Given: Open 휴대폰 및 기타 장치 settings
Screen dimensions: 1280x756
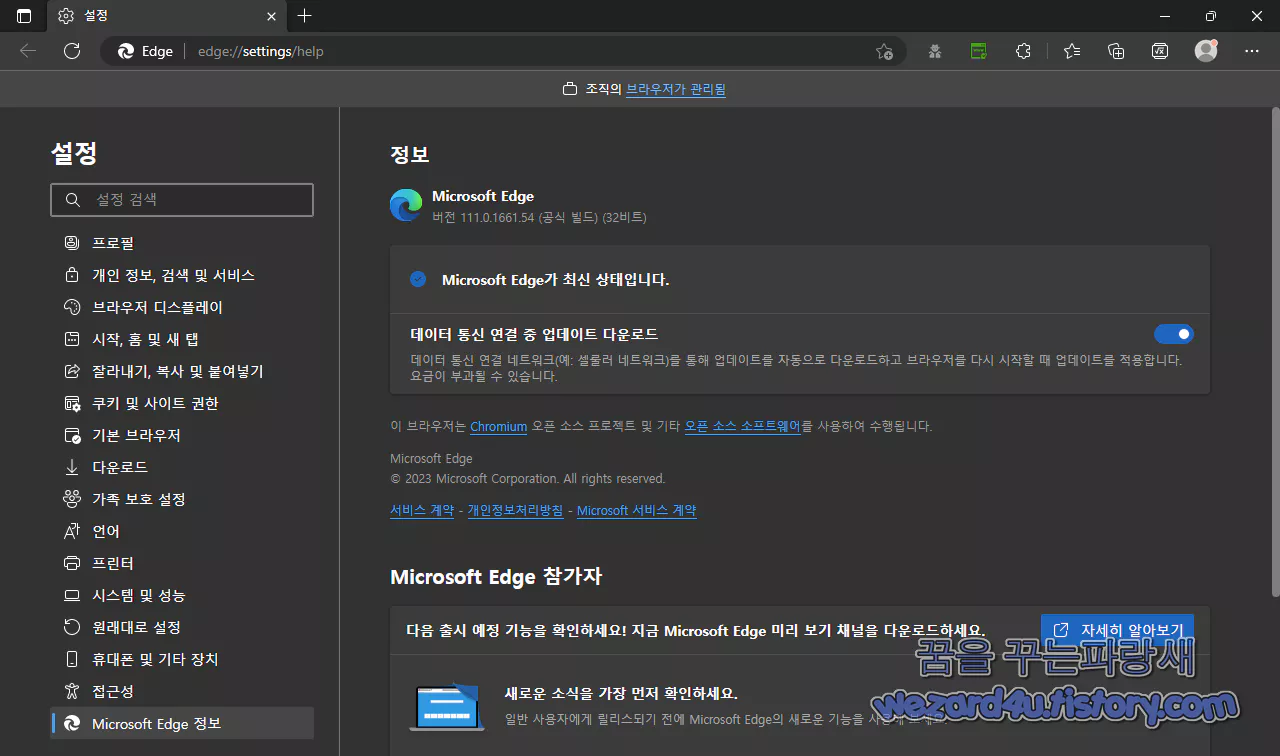Looking at the screenshot, I should [x=182, y=659].
